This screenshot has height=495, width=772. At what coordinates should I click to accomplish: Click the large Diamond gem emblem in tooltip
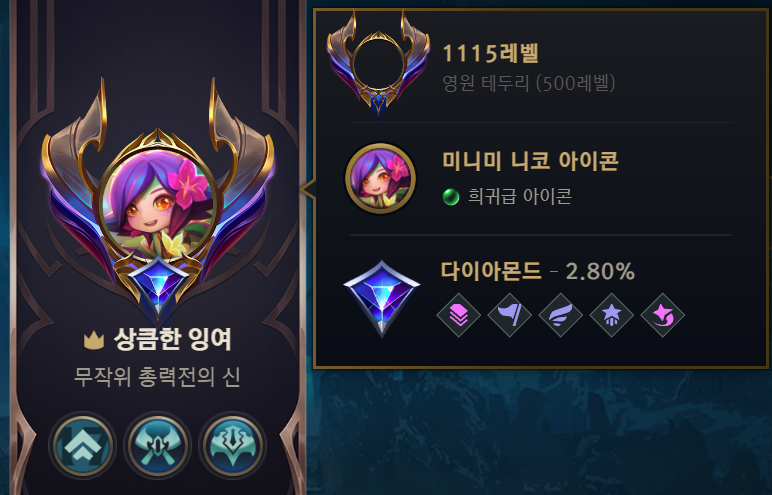pyautogui.click(x=382, y=298)
